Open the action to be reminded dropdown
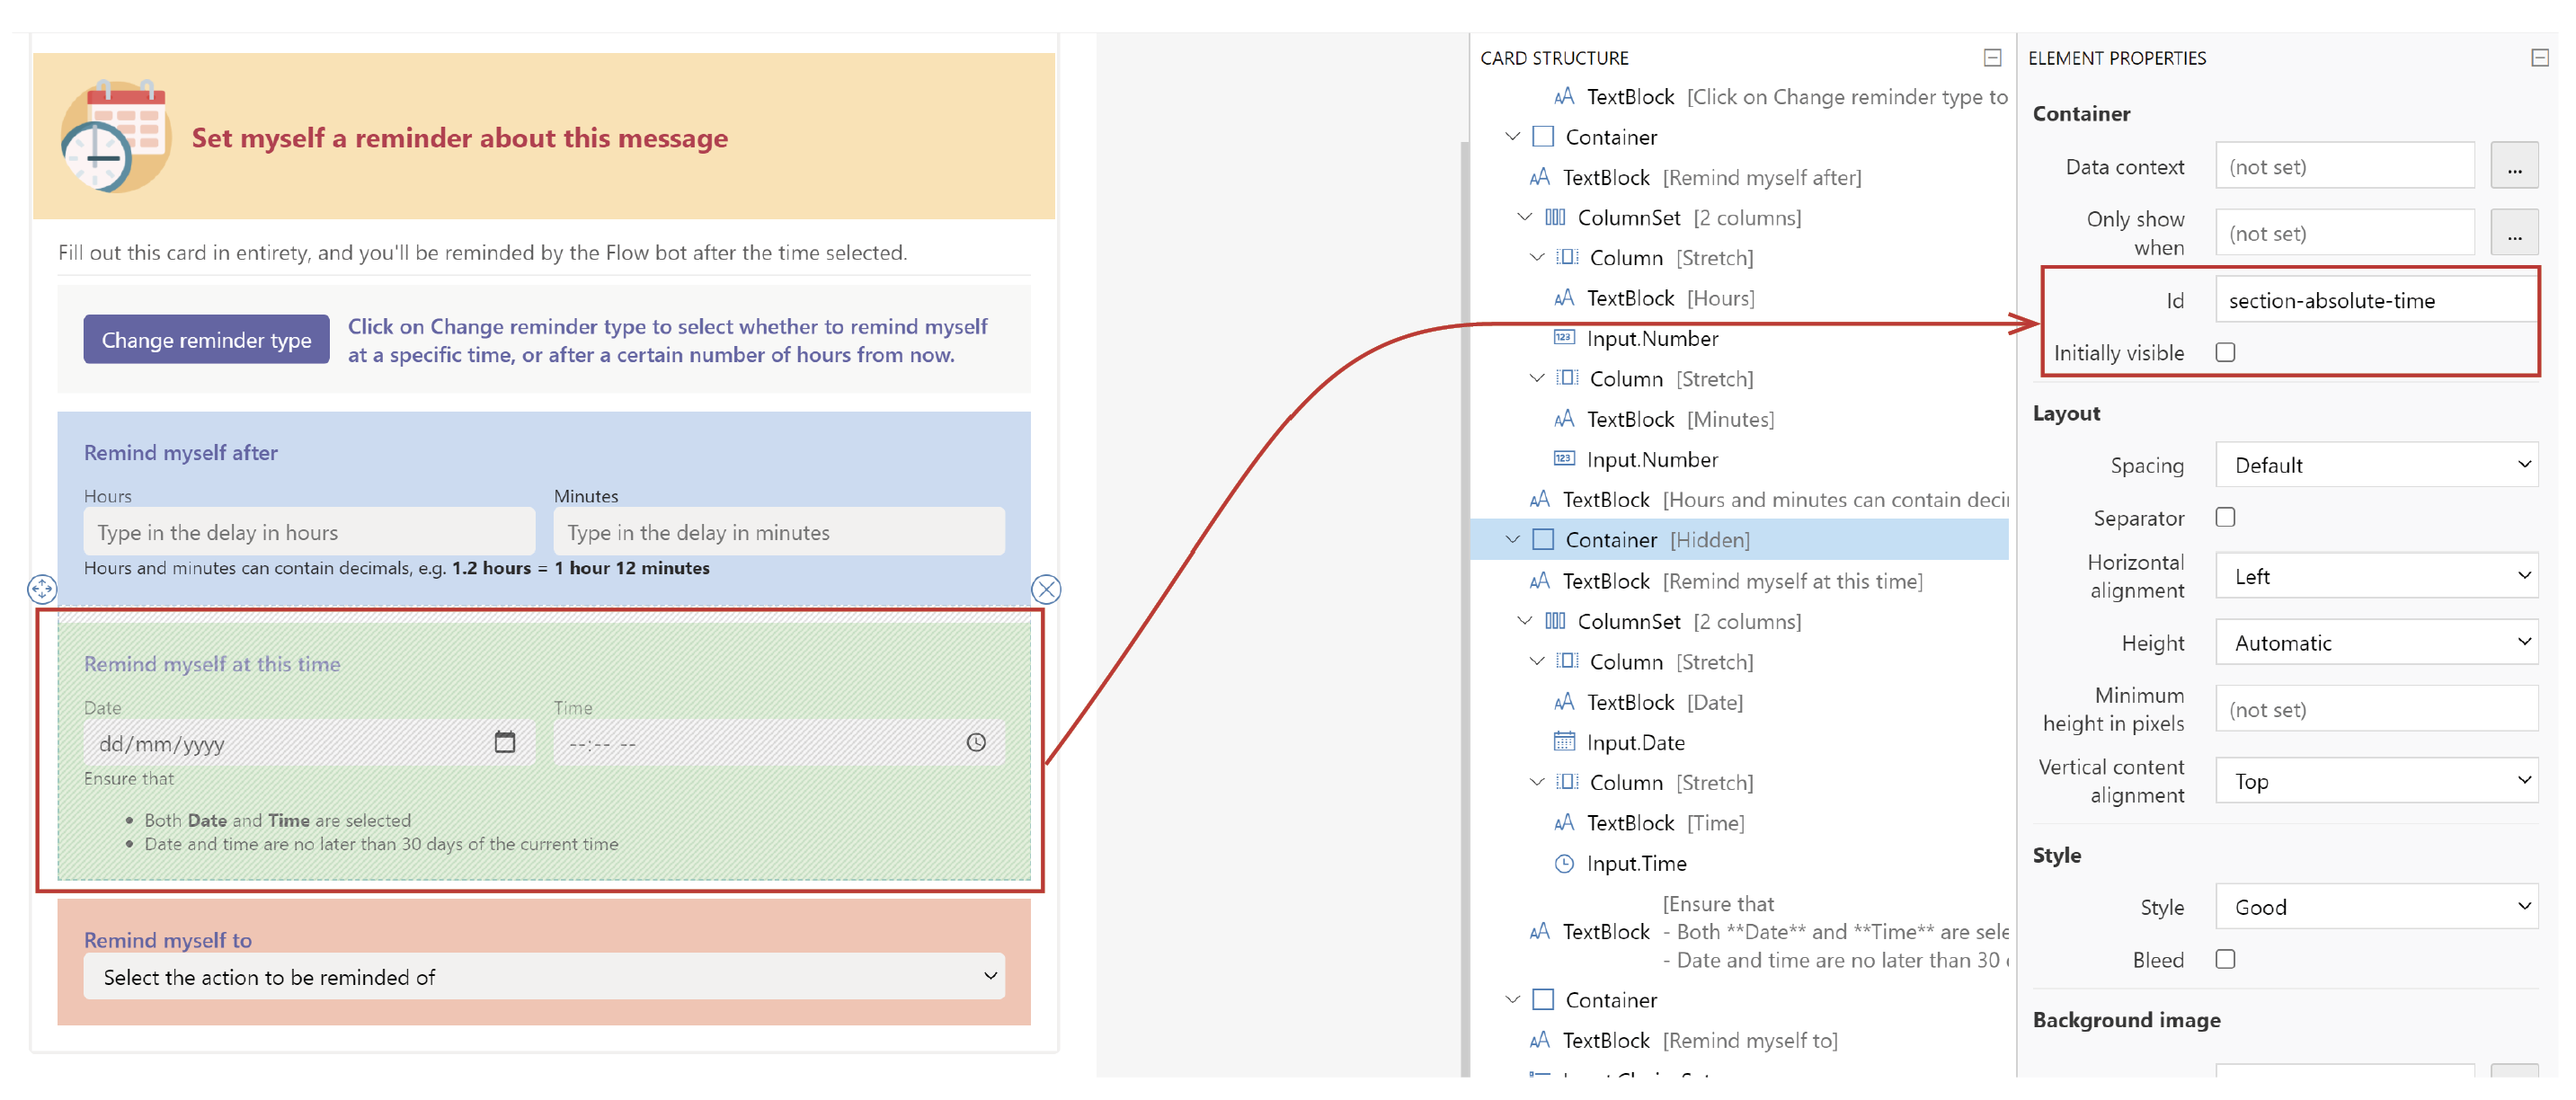 544,976
